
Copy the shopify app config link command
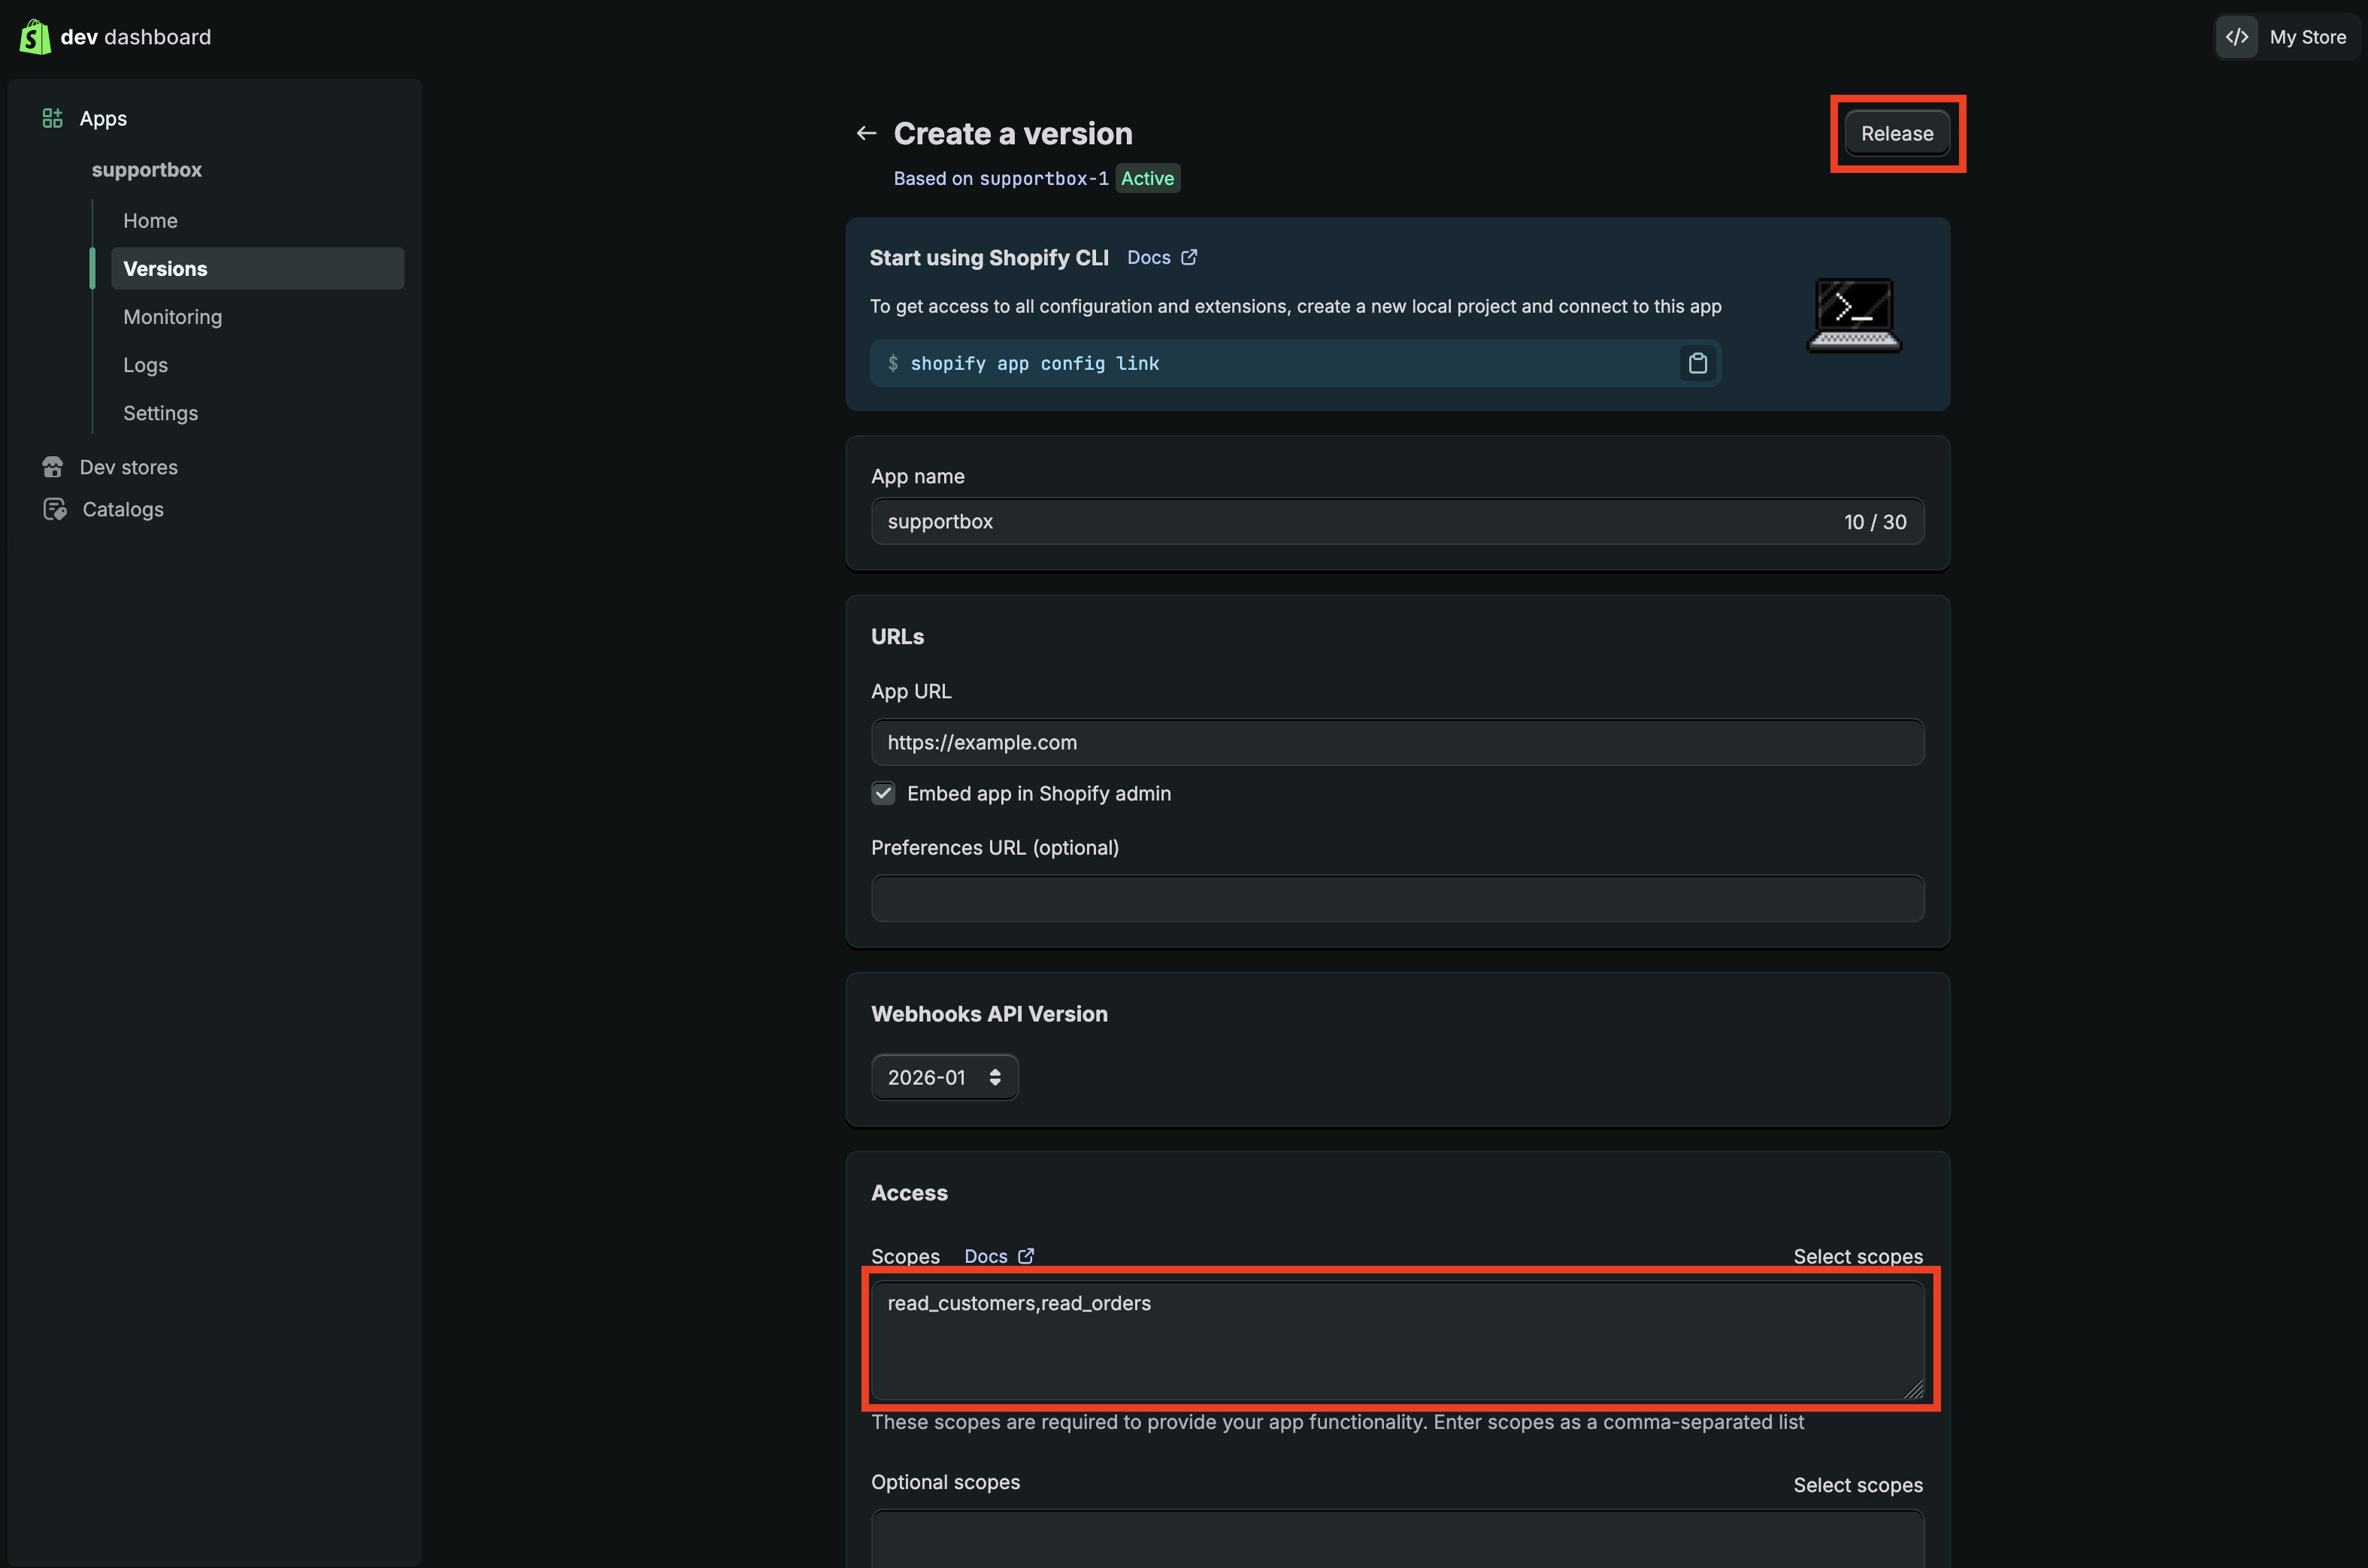1697,363
